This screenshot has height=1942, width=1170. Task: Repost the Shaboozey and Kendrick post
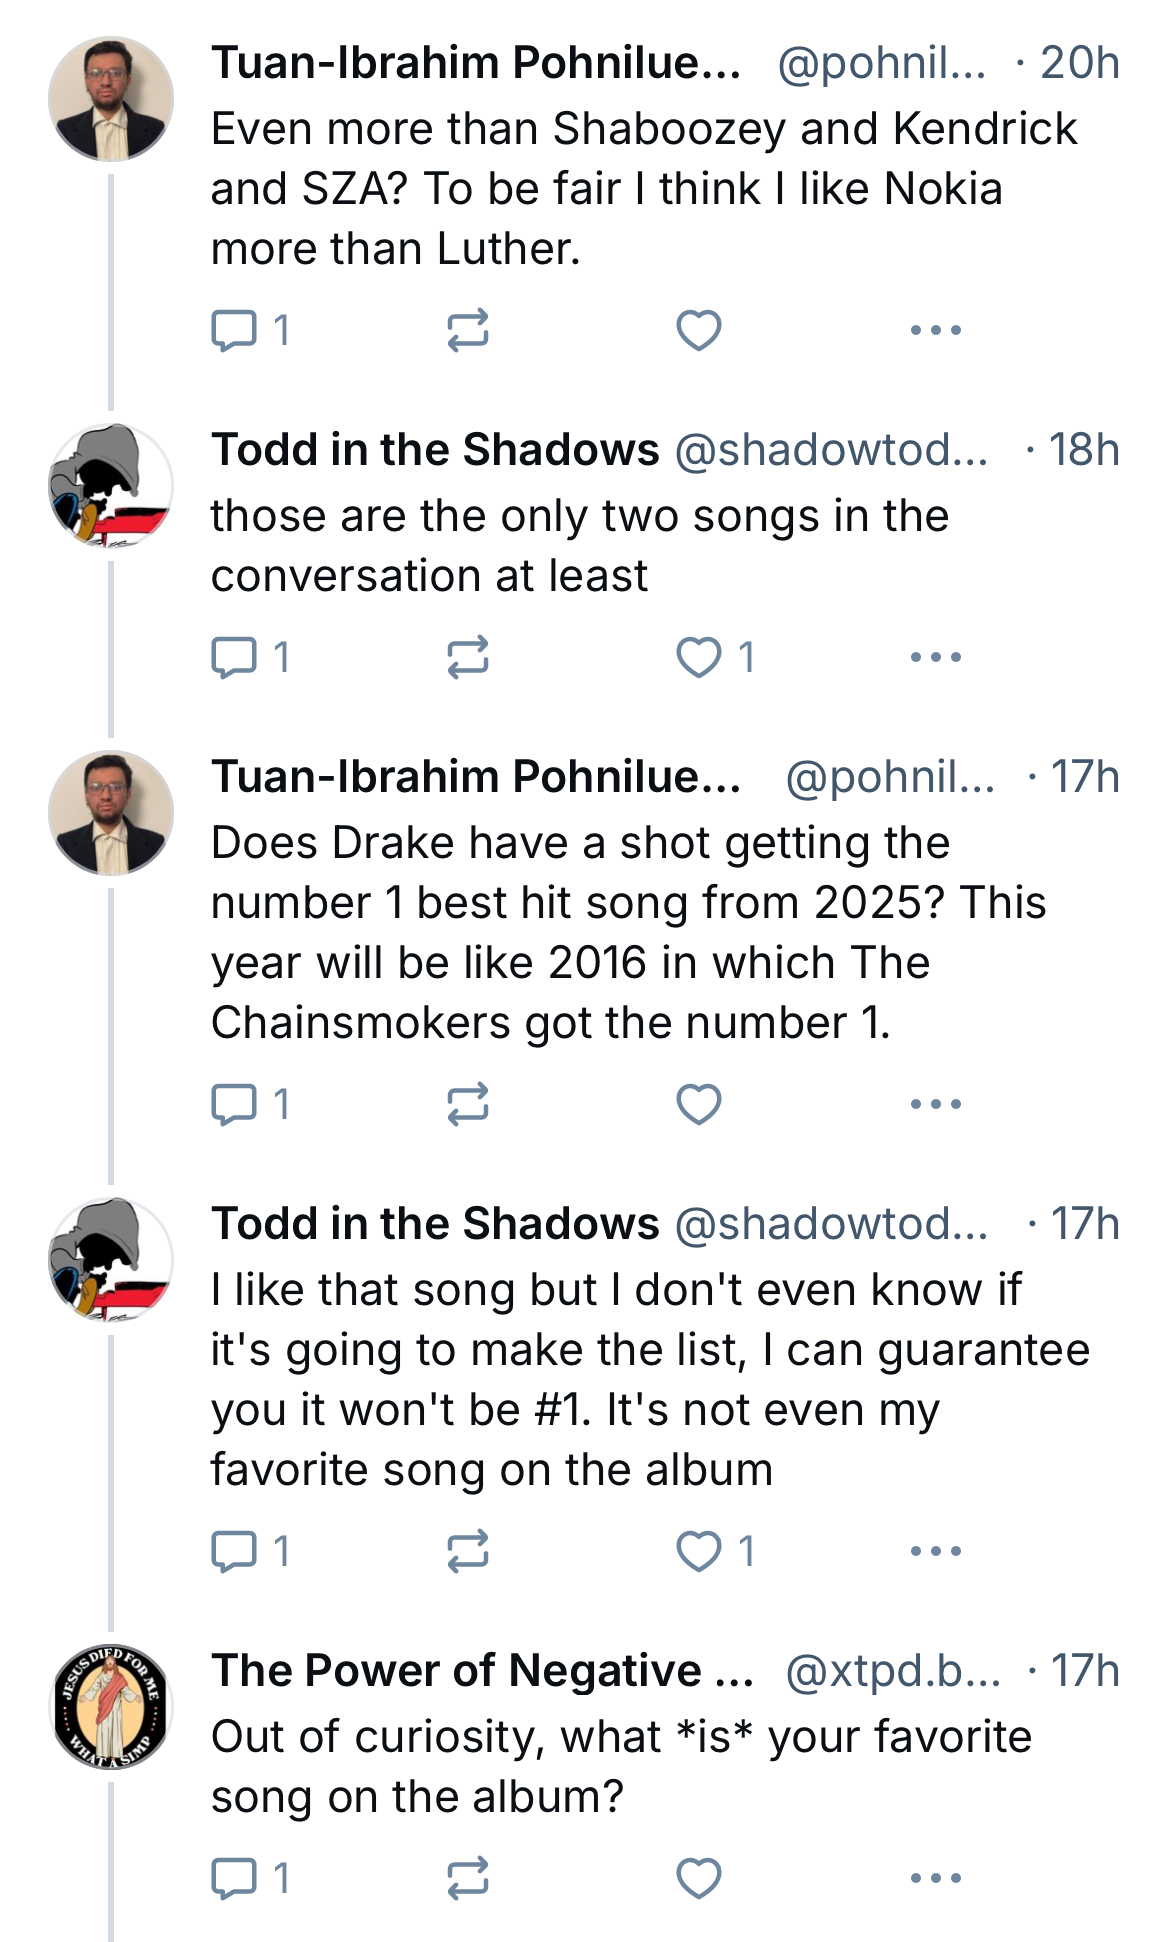(x=467, y=330)
